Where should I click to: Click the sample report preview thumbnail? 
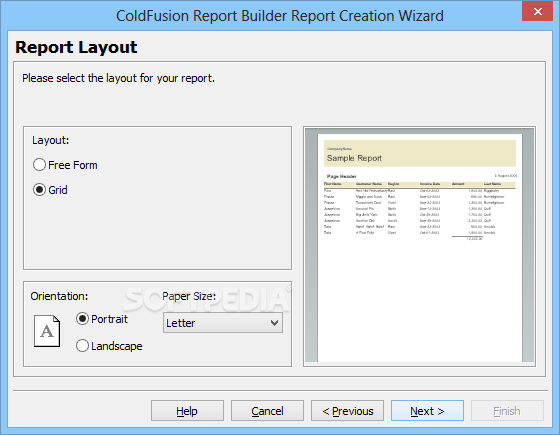[420, 246]
